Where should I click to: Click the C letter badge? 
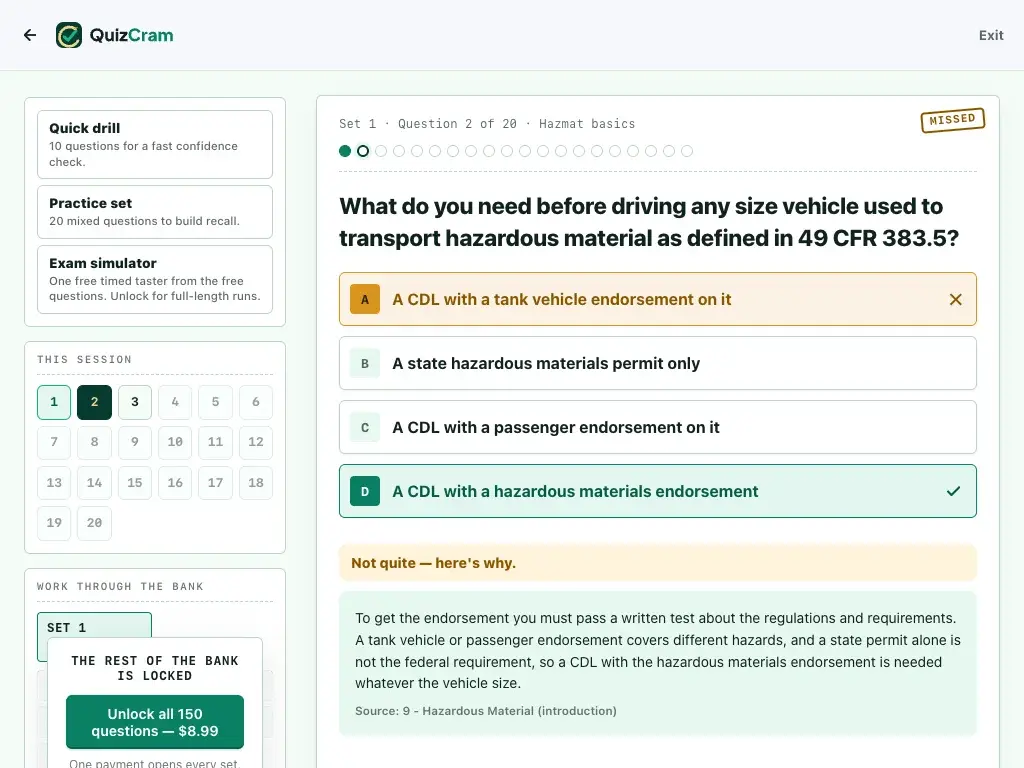coord(365,428)
